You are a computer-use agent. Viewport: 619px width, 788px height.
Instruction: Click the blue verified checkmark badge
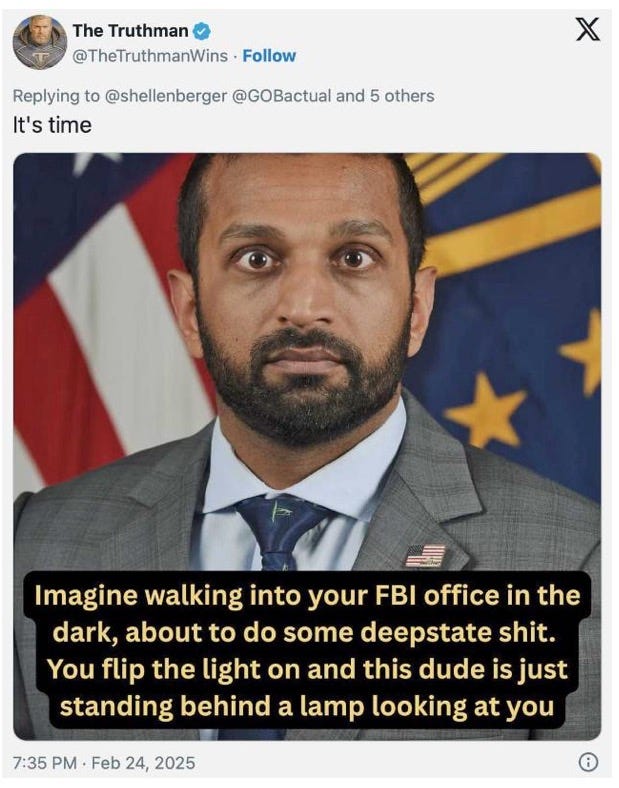201,31
